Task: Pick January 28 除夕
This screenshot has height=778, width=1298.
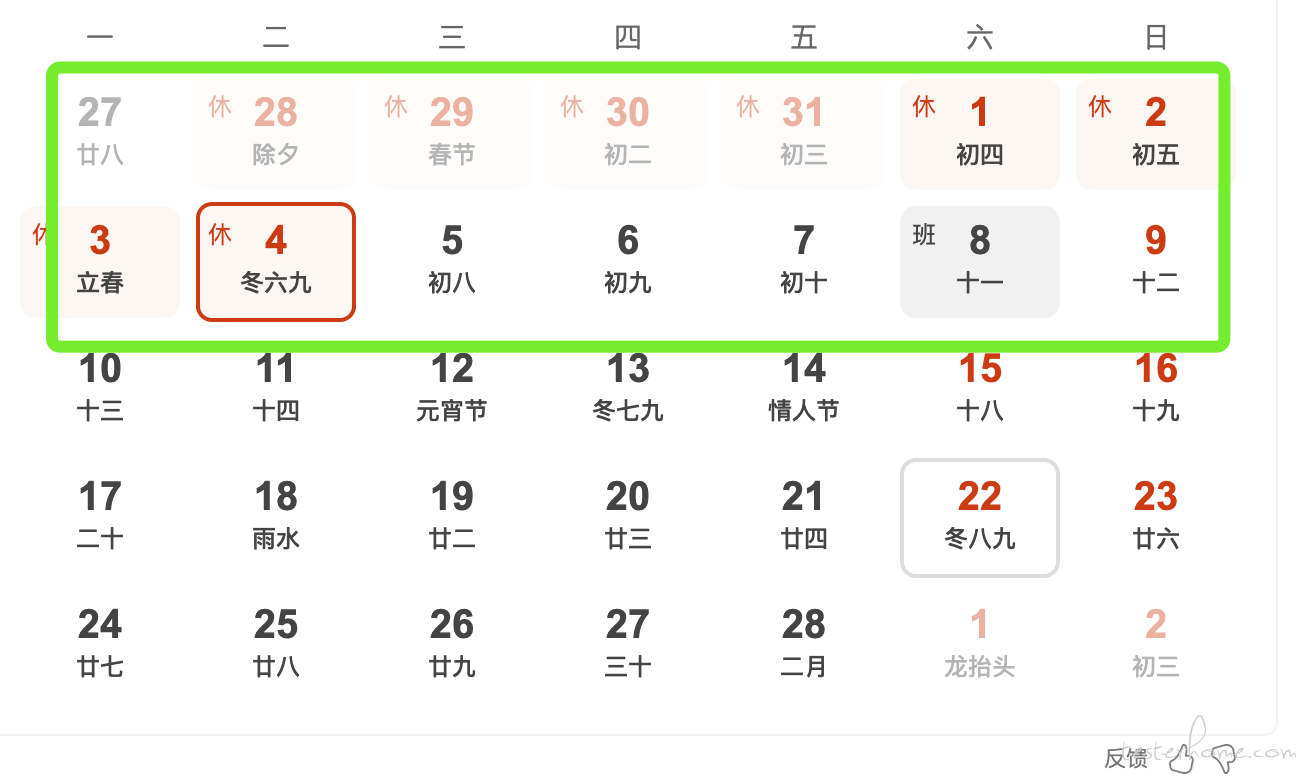Action: pos(276,134)
